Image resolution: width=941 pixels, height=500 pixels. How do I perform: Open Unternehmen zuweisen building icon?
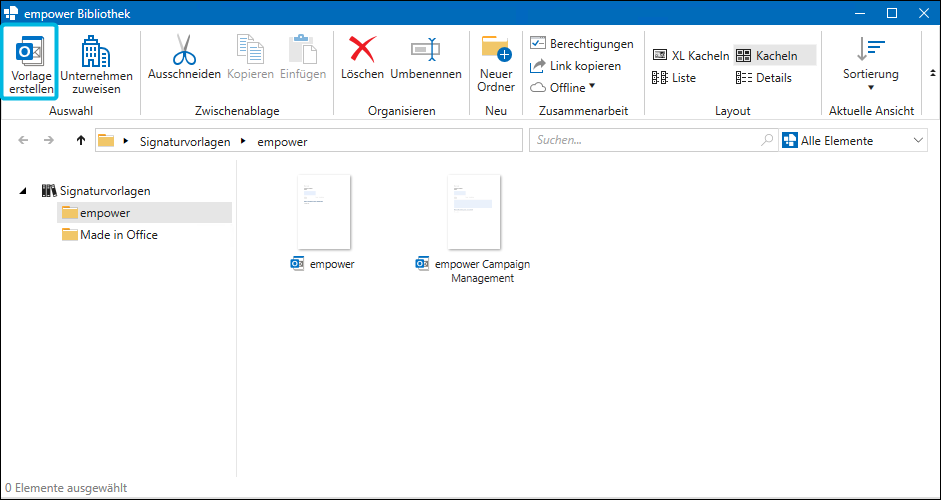[96, 51]
